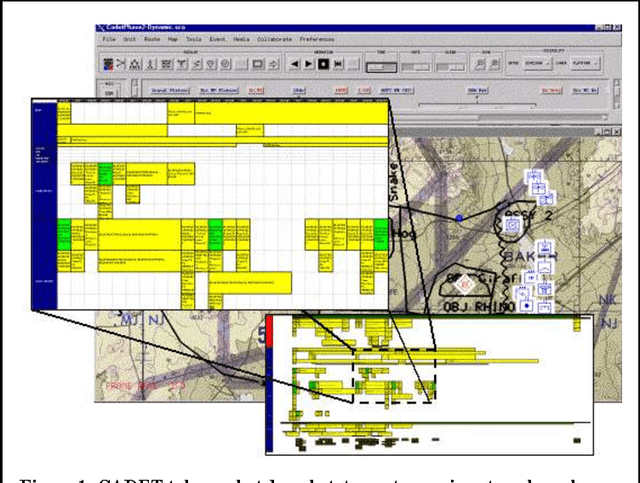Click the blue event button above timeline pointer

click(477, 90)
